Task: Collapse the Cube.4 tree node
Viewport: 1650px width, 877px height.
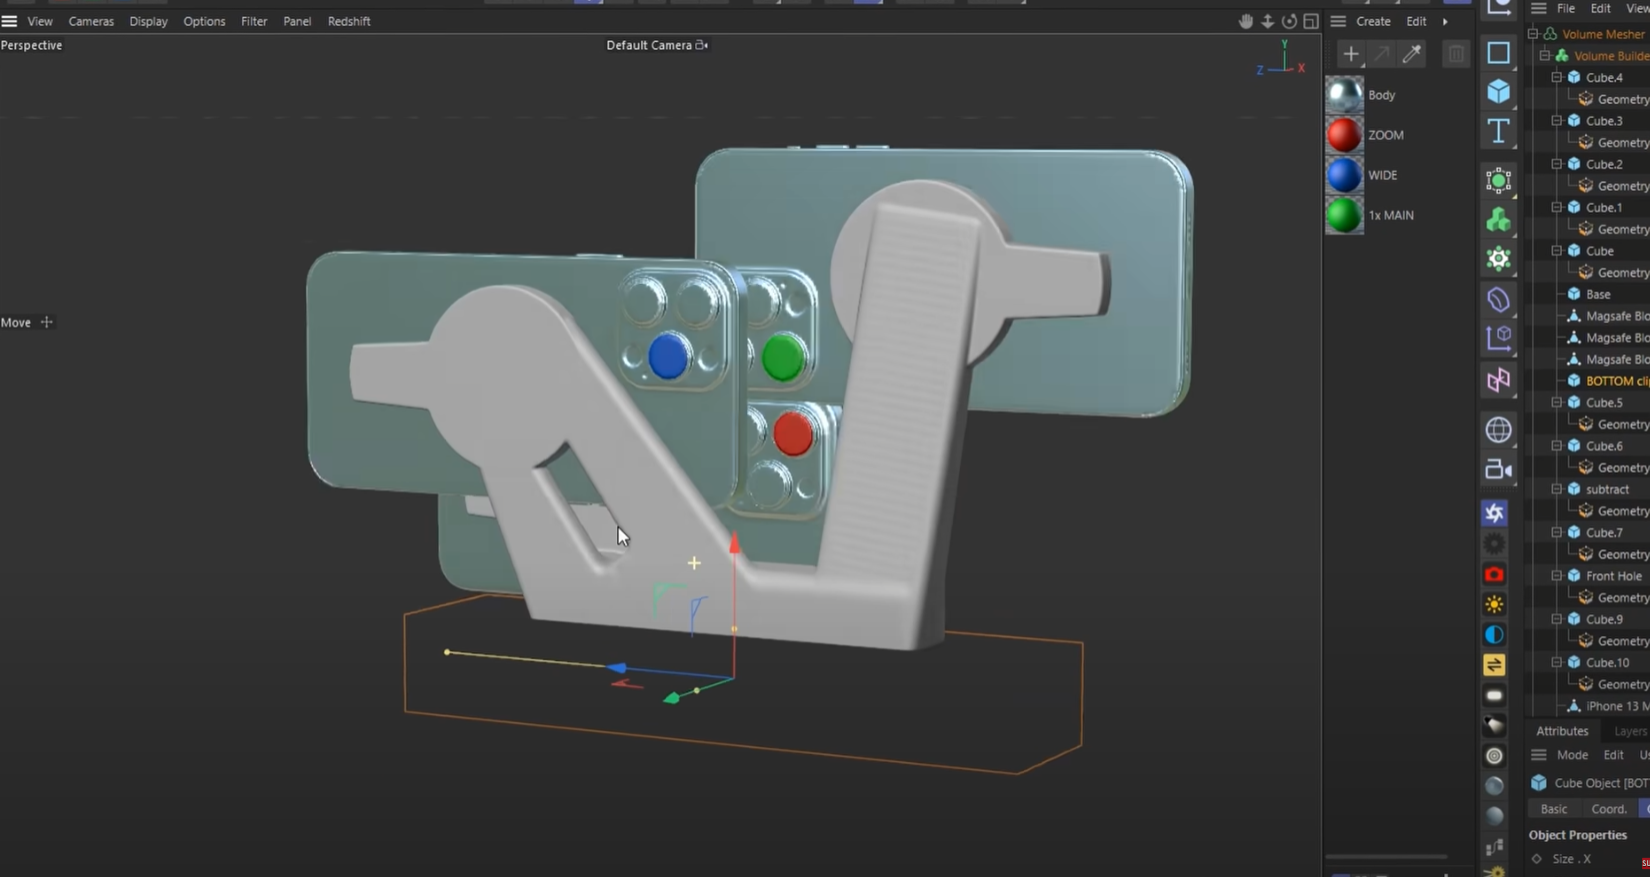Action: coord(1557,77)
